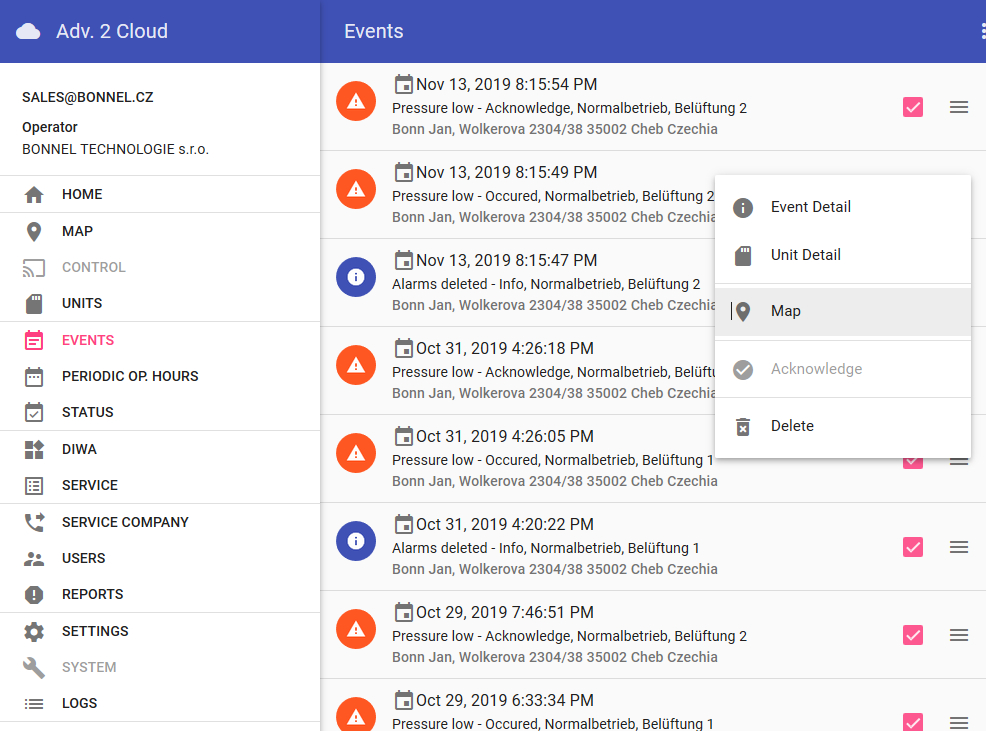The width and height of the screenshot is (986, 731).
Task: Choose Delete from the context menu
Action: point(792,426)
